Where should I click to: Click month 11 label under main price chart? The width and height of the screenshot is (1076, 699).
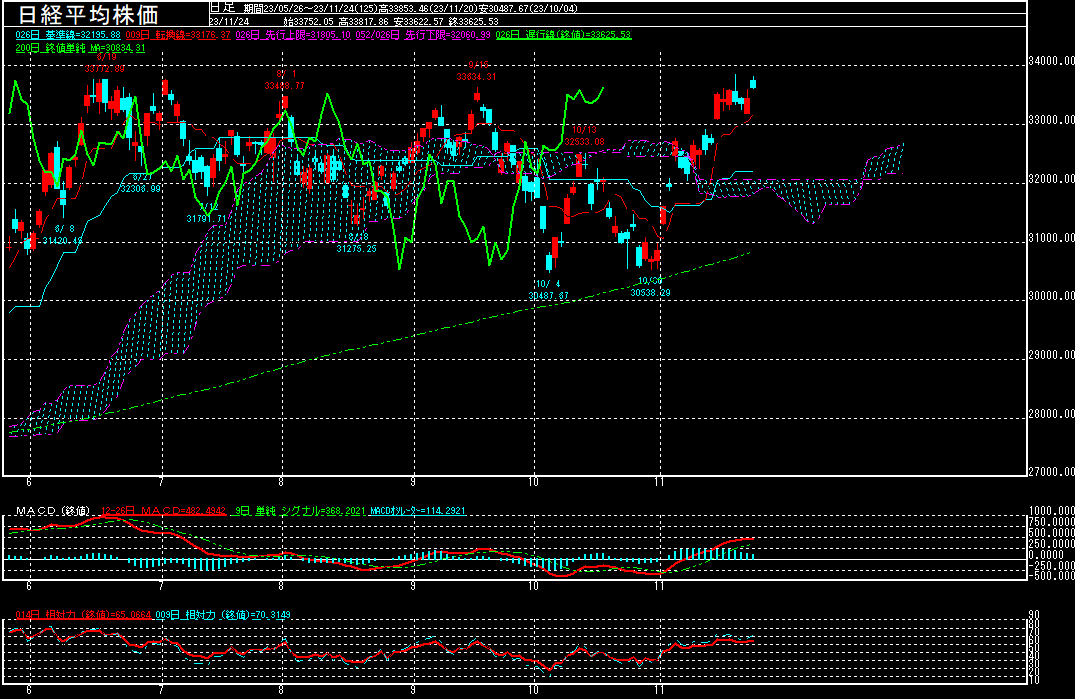click(659, 482)
